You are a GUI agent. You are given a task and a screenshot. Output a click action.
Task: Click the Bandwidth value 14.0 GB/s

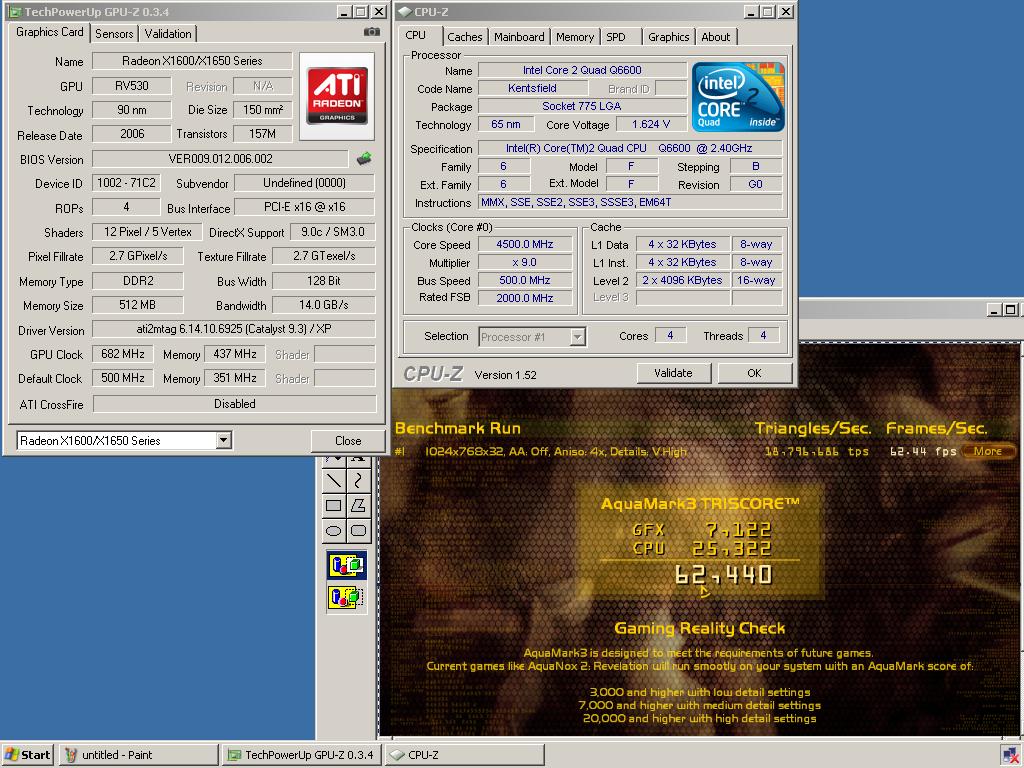[324, 305]
